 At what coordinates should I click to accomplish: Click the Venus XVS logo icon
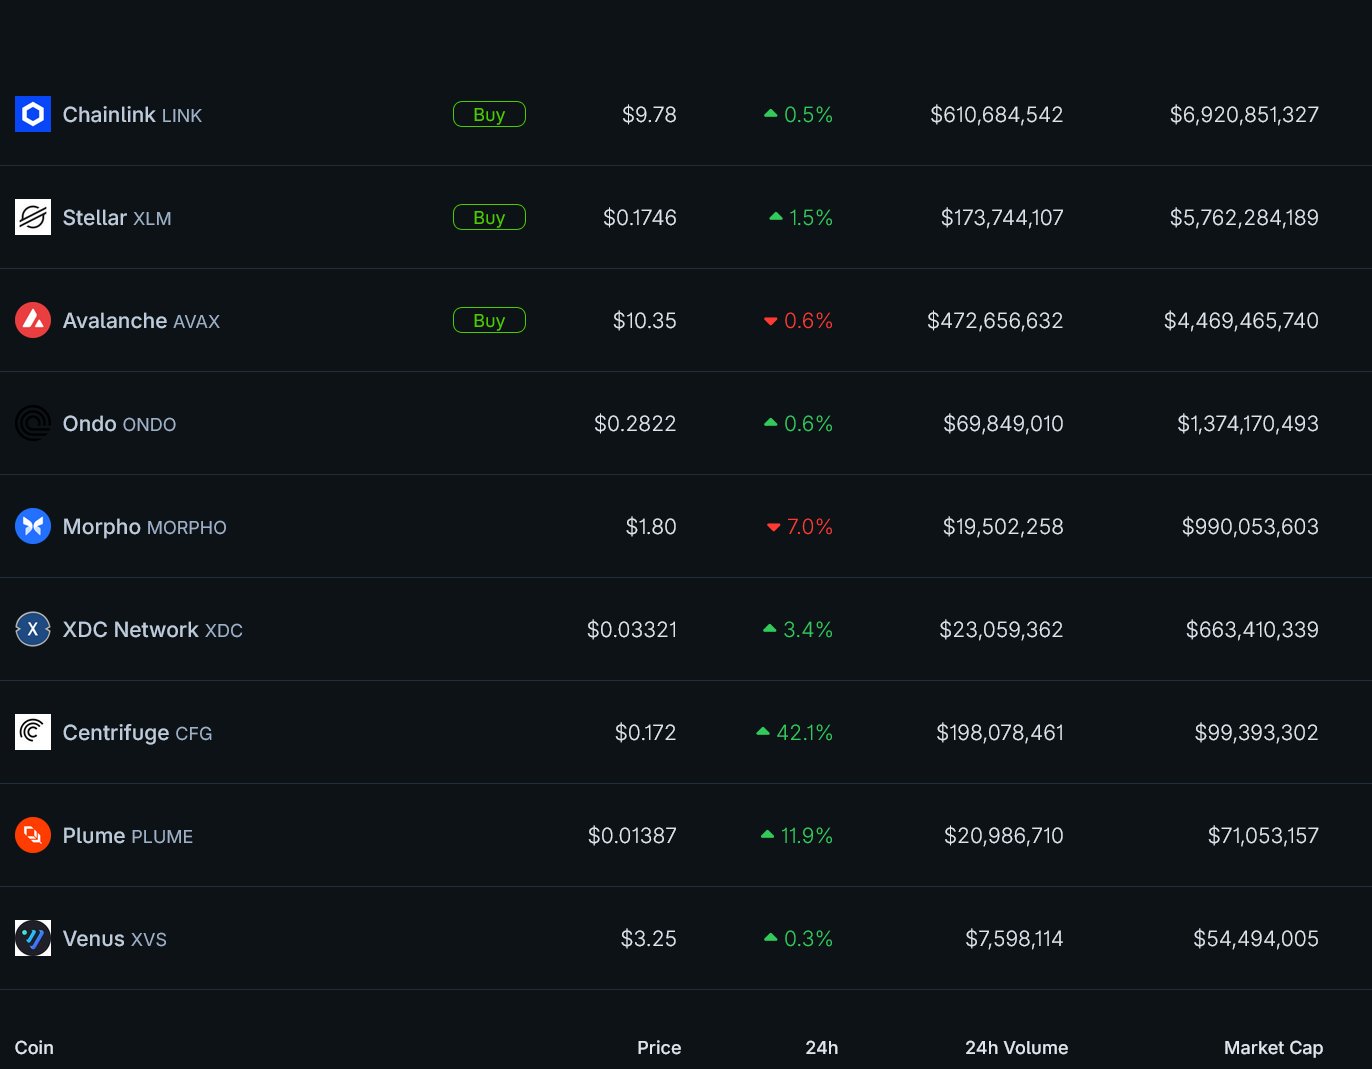point(33,938)
